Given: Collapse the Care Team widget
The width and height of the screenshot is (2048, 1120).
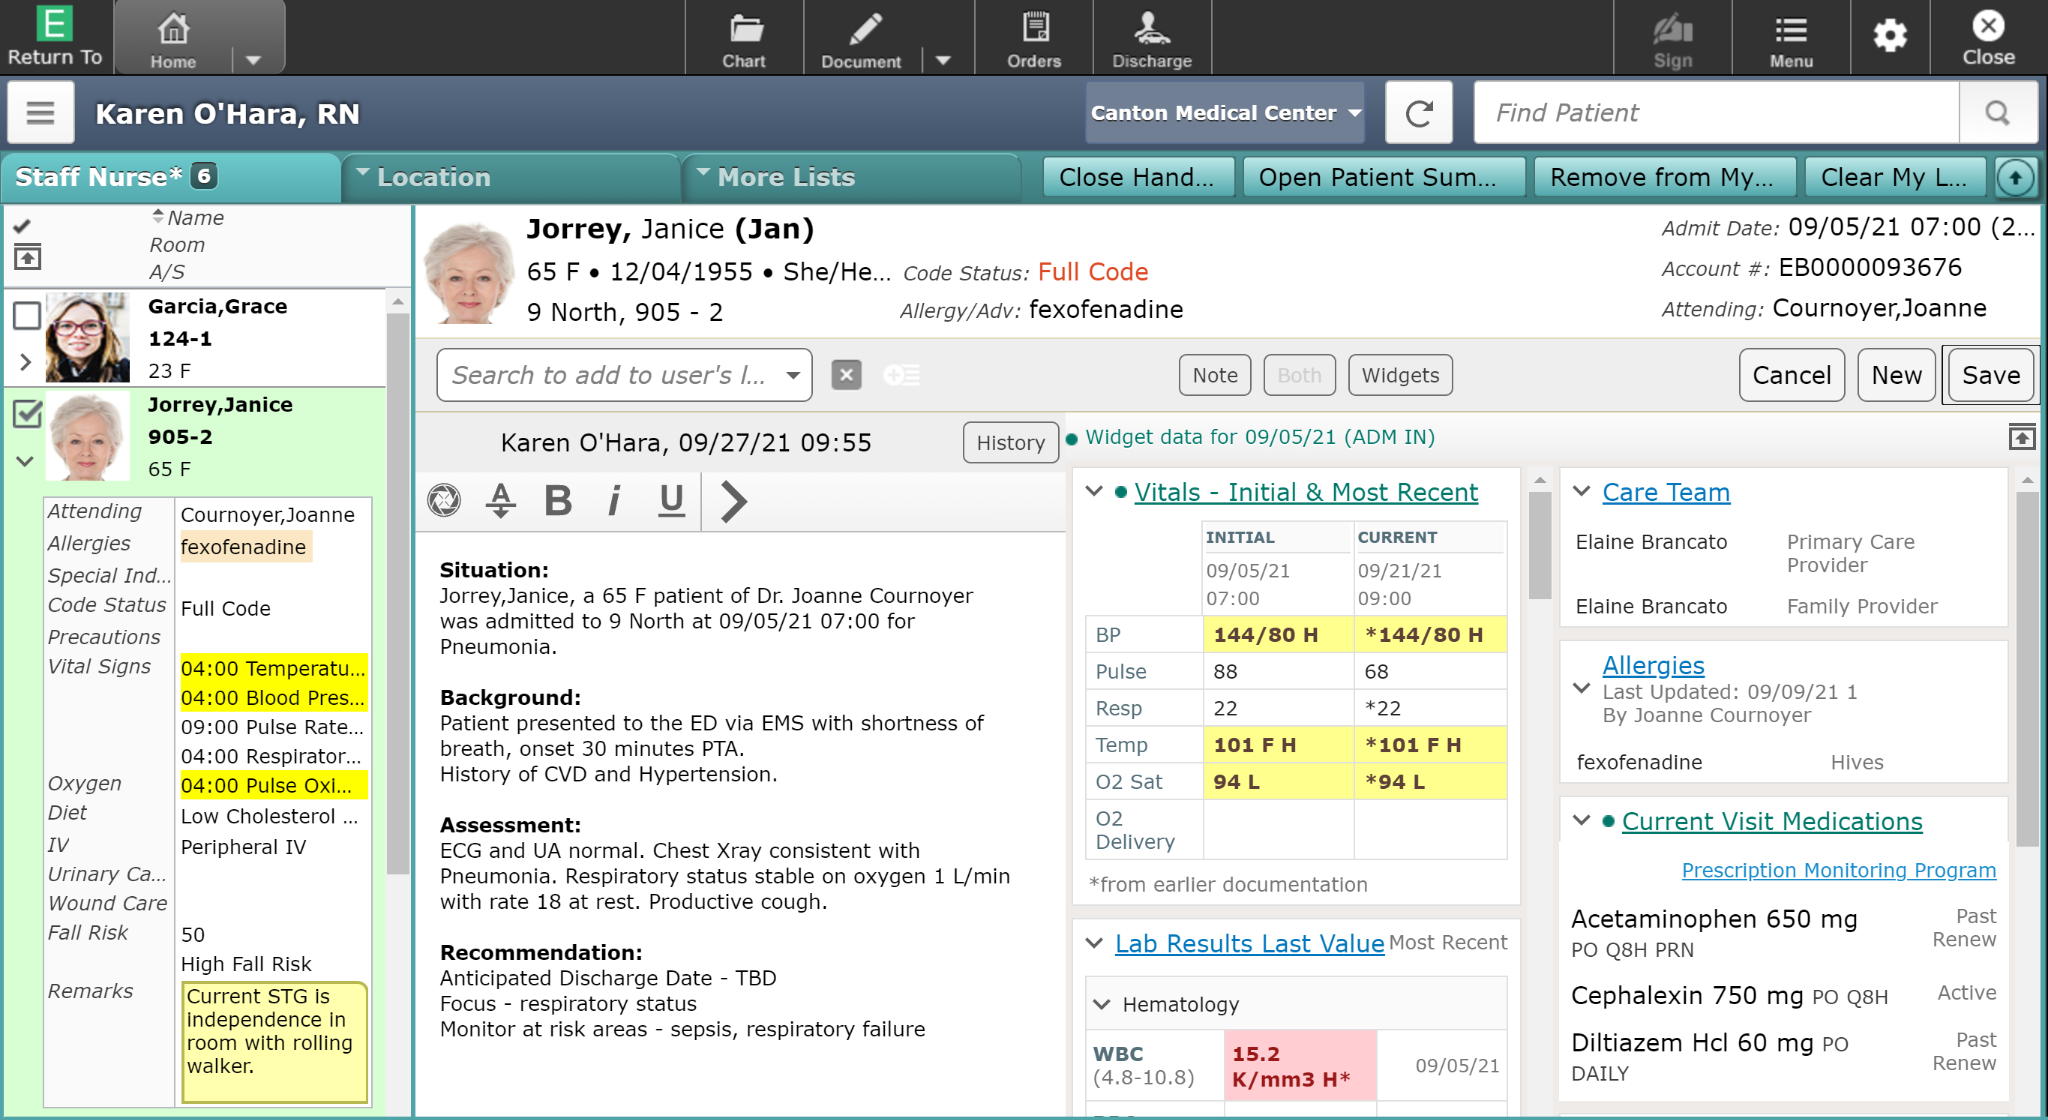Looking at the screenshot, I should 1581,491.
